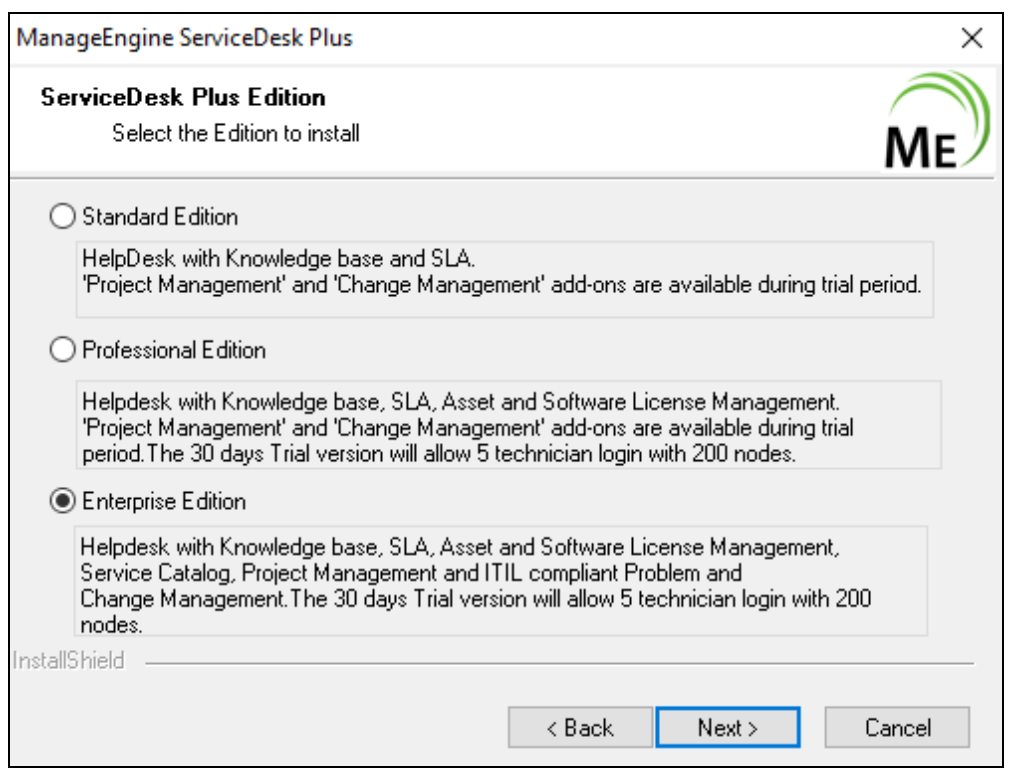1016x778 pixels.
Task: Go back with the Back button
Action: [580, 728]
